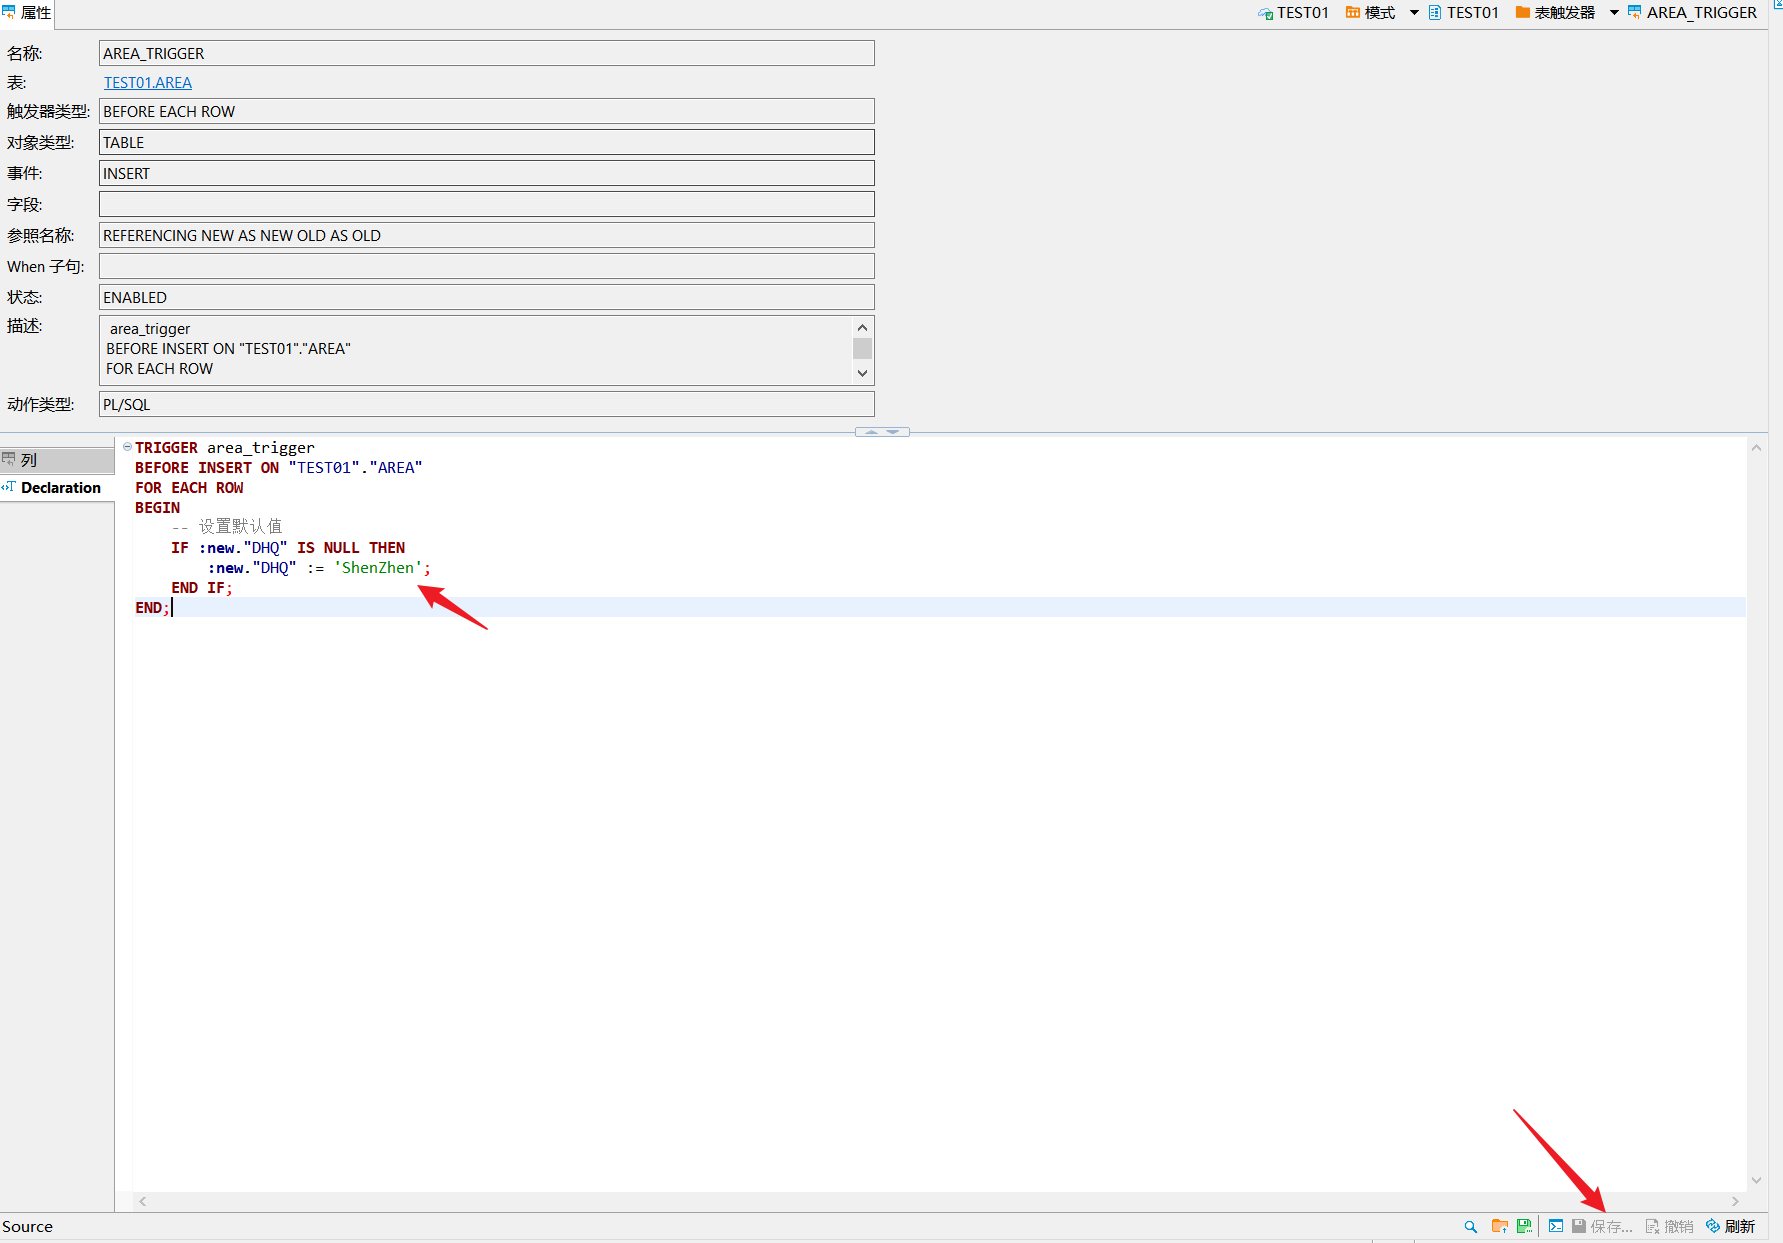The width and height of the screenshot is (1783, 1243).
Task: Click the 触发器类型 field BEFORE EACH ROW
Action: (x=487, y=111)
